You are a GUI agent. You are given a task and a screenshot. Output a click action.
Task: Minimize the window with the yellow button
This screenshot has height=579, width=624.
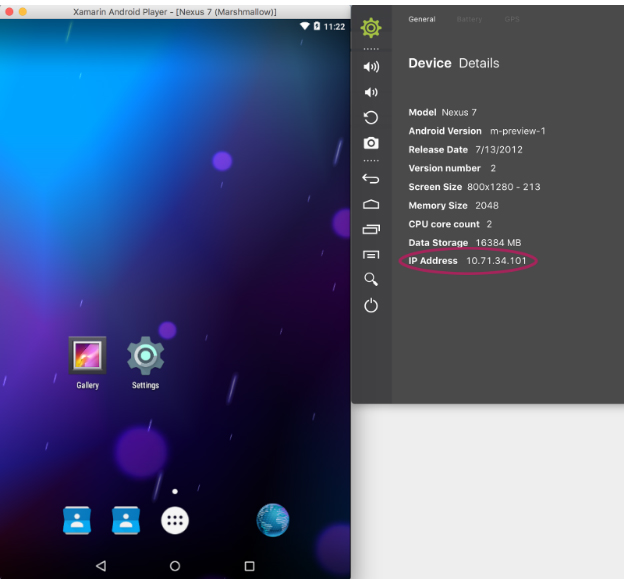[x=23, y=12]
